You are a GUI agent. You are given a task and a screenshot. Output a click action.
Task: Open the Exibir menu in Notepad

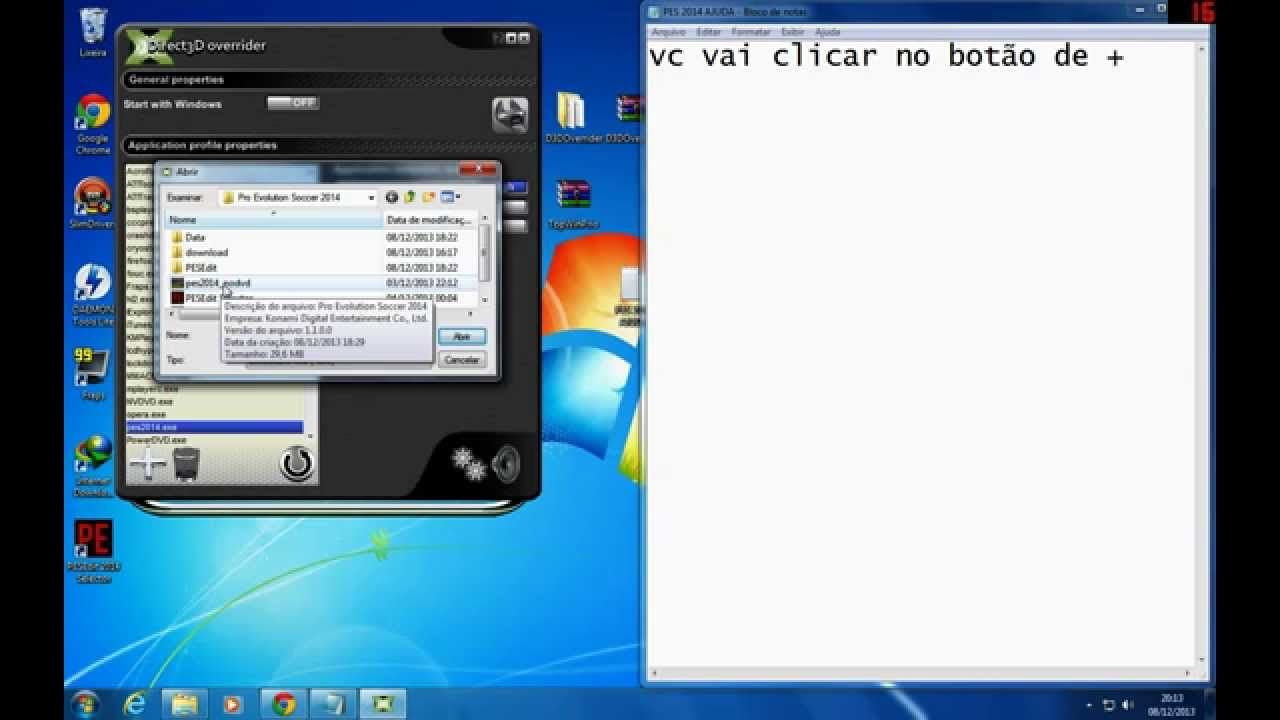[792, 32]
